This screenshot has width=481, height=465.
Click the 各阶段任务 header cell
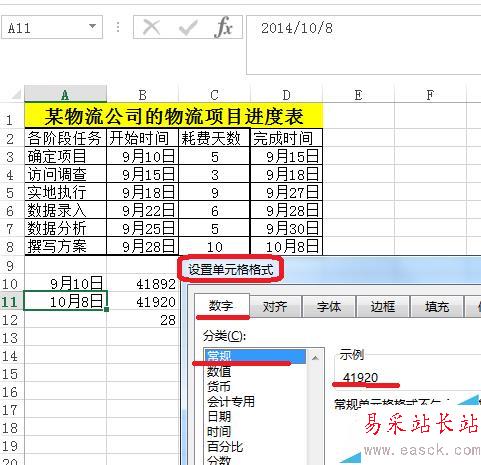tap(65, 138)
